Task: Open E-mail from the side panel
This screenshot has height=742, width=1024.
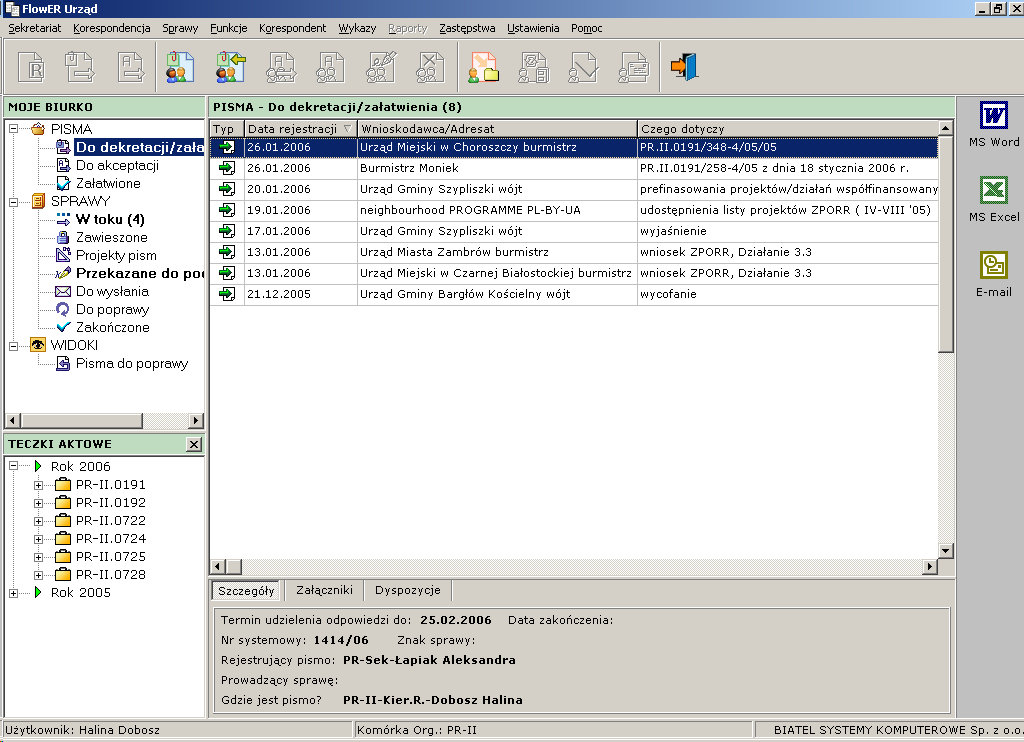Action: 993,274
